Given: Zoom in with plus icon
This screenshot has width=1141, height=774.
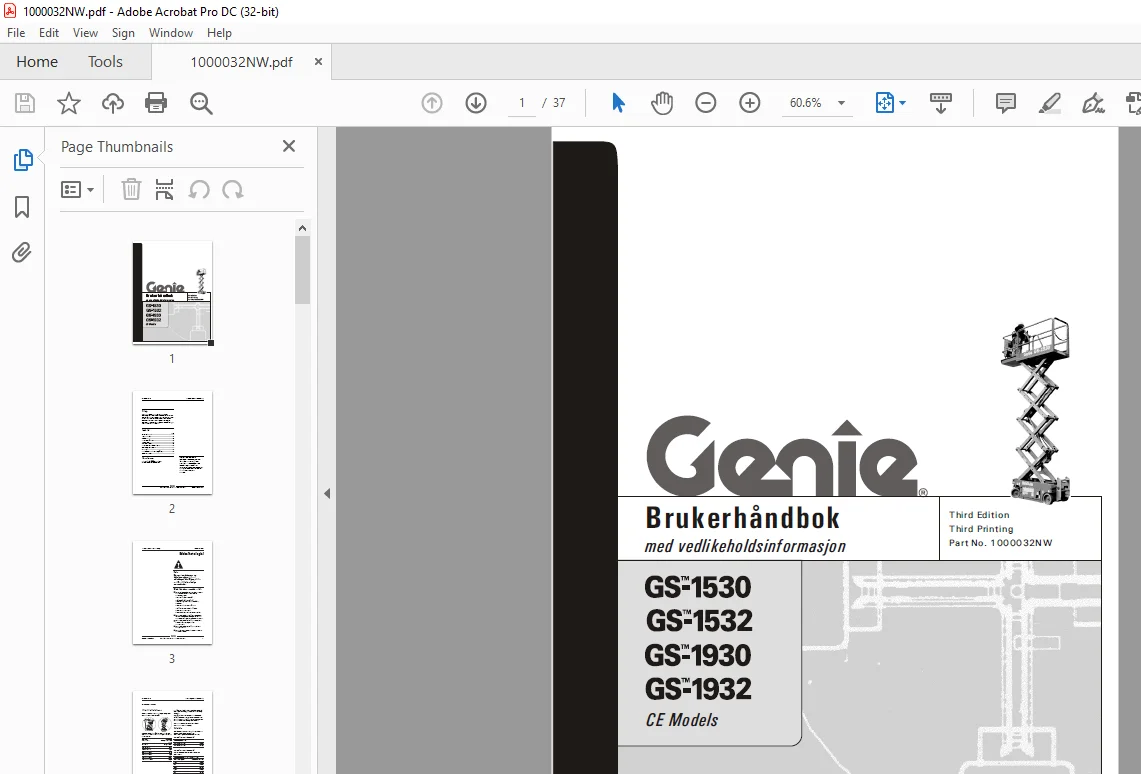Looking at the screenshot, I should coord(750,103).
